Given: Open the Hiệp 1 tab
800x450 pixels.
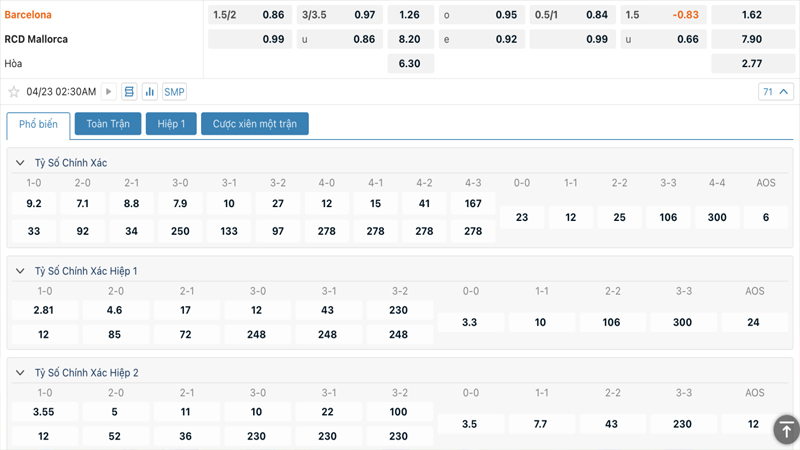Looking at the screenshot, I should pyautogui.click(x=171, y=124).
